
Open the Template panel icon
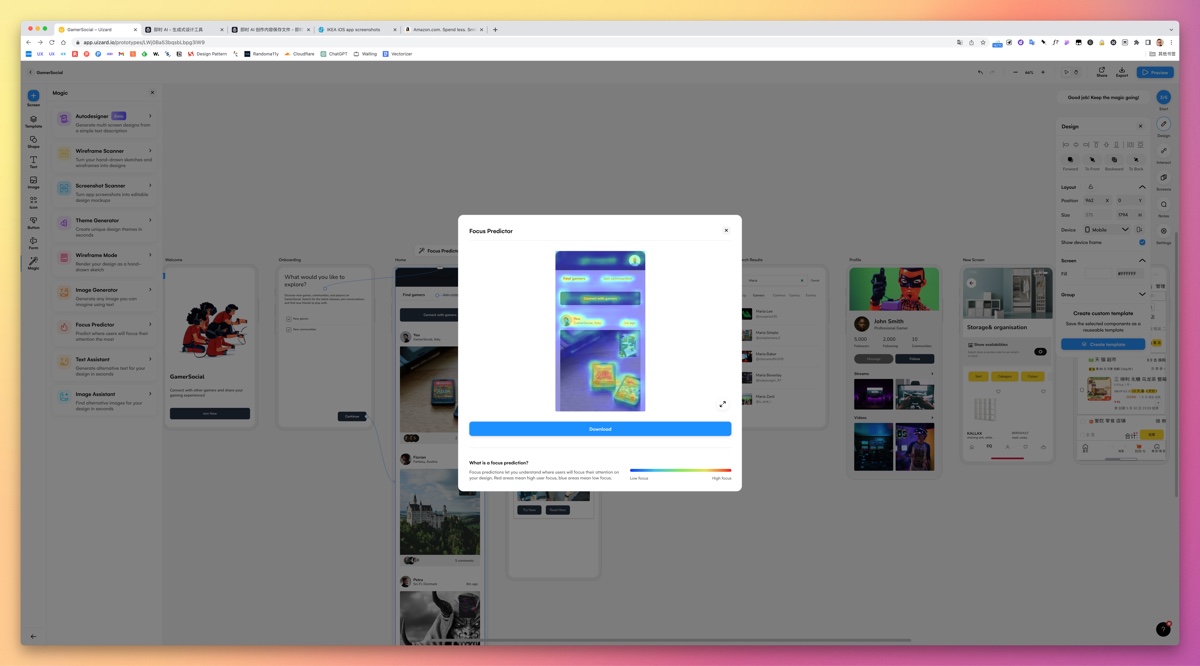pos(33,121)
